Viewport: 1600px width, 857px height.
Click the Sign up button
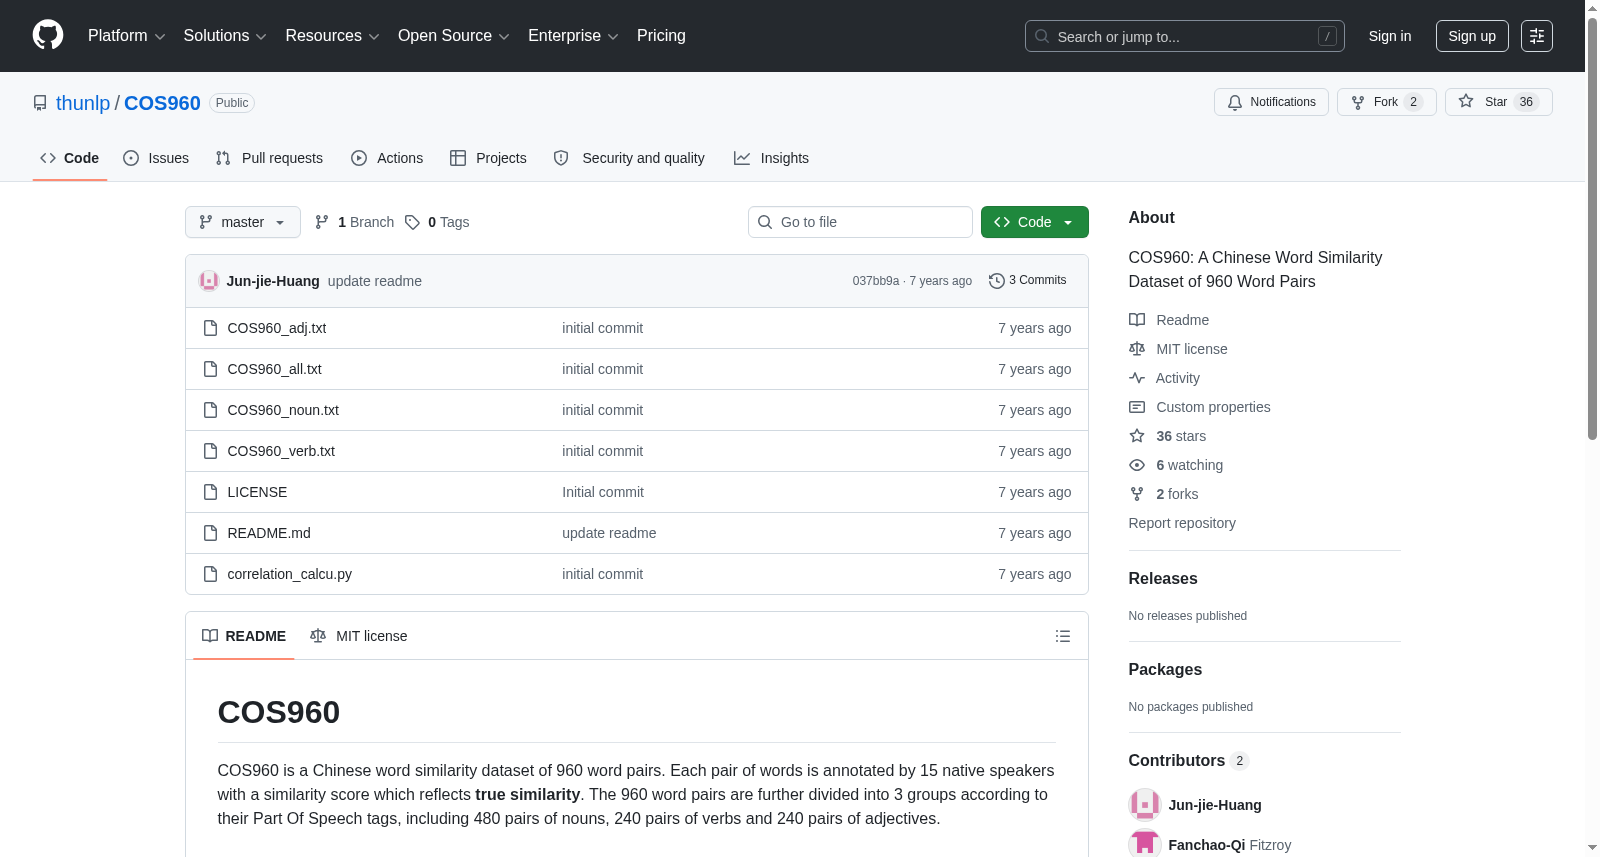coord(1472,36)
